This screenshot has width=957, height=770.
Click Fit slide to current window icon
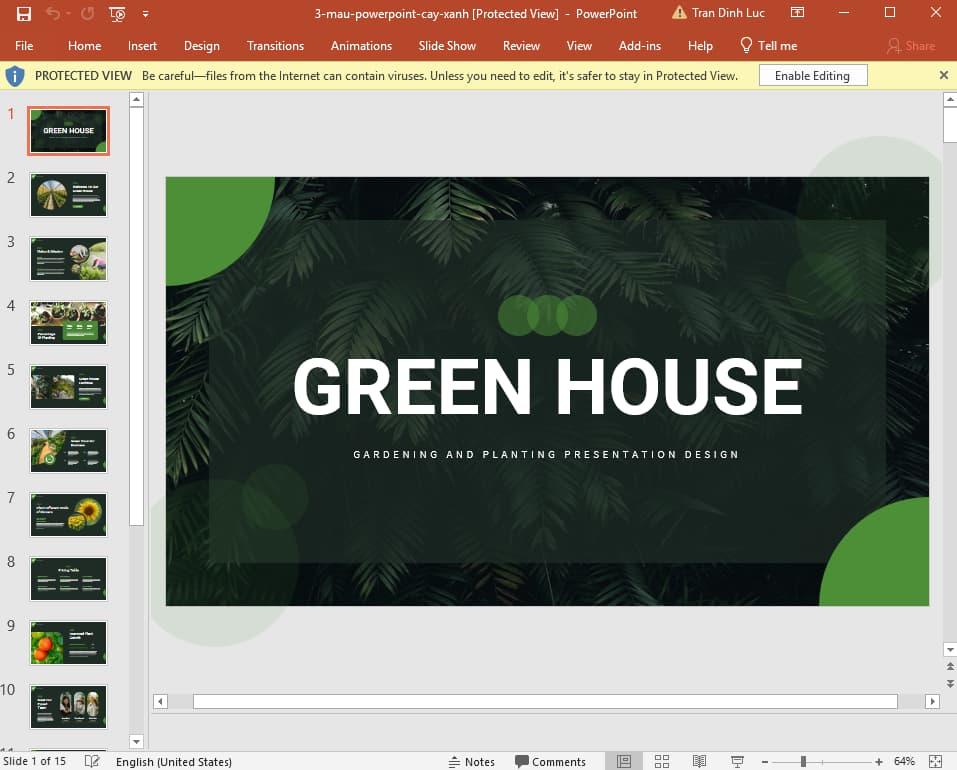(936, 761)
